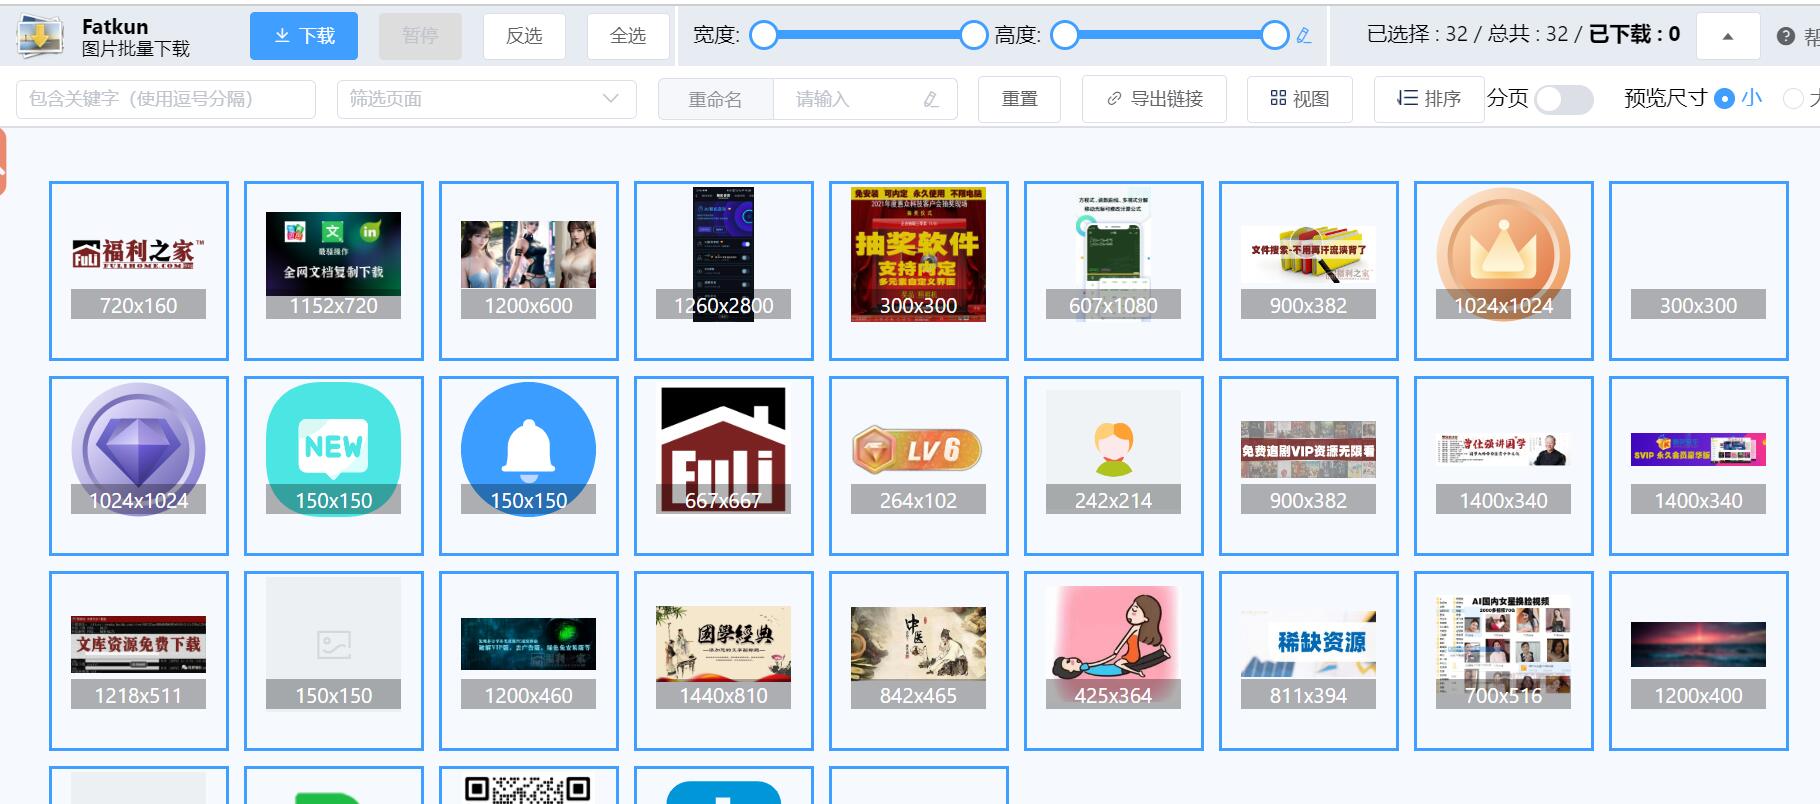This screenshot has height=804, width=1820.
Task: Collapse toolbar with the up-arrow button
Action: [x=1728, y=36]
